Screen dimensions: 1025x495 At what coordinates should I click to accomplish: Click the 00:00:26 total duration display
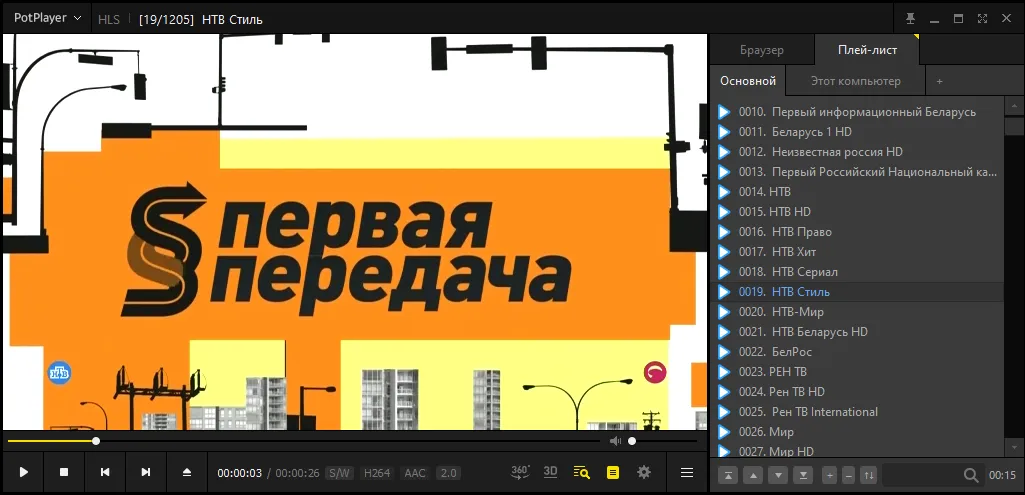click(x=297, y=473)
